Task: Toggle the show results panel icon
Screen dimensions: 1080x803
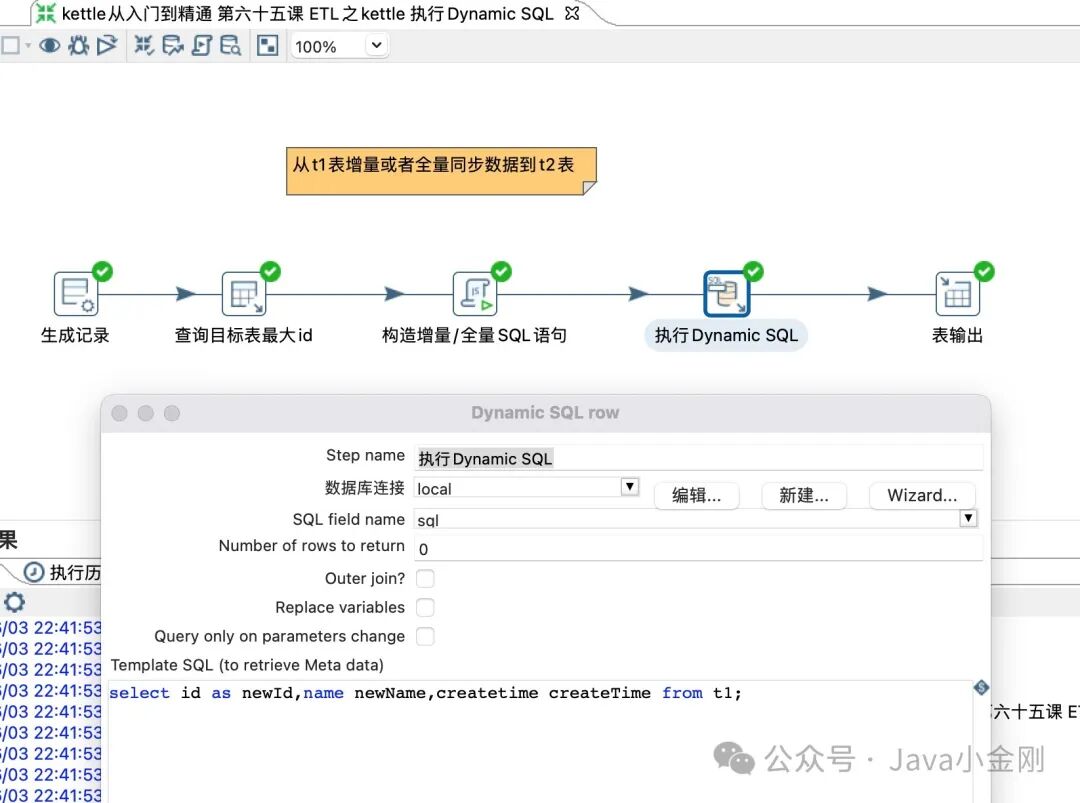Action: pyautogui.click(x=266, y=45)
